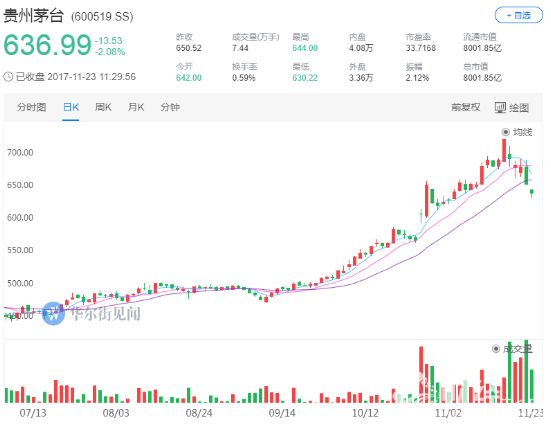Click the 600.00 price axis label
The height and width of the screenshot is (426, 551).
click(x=20, y=218)
